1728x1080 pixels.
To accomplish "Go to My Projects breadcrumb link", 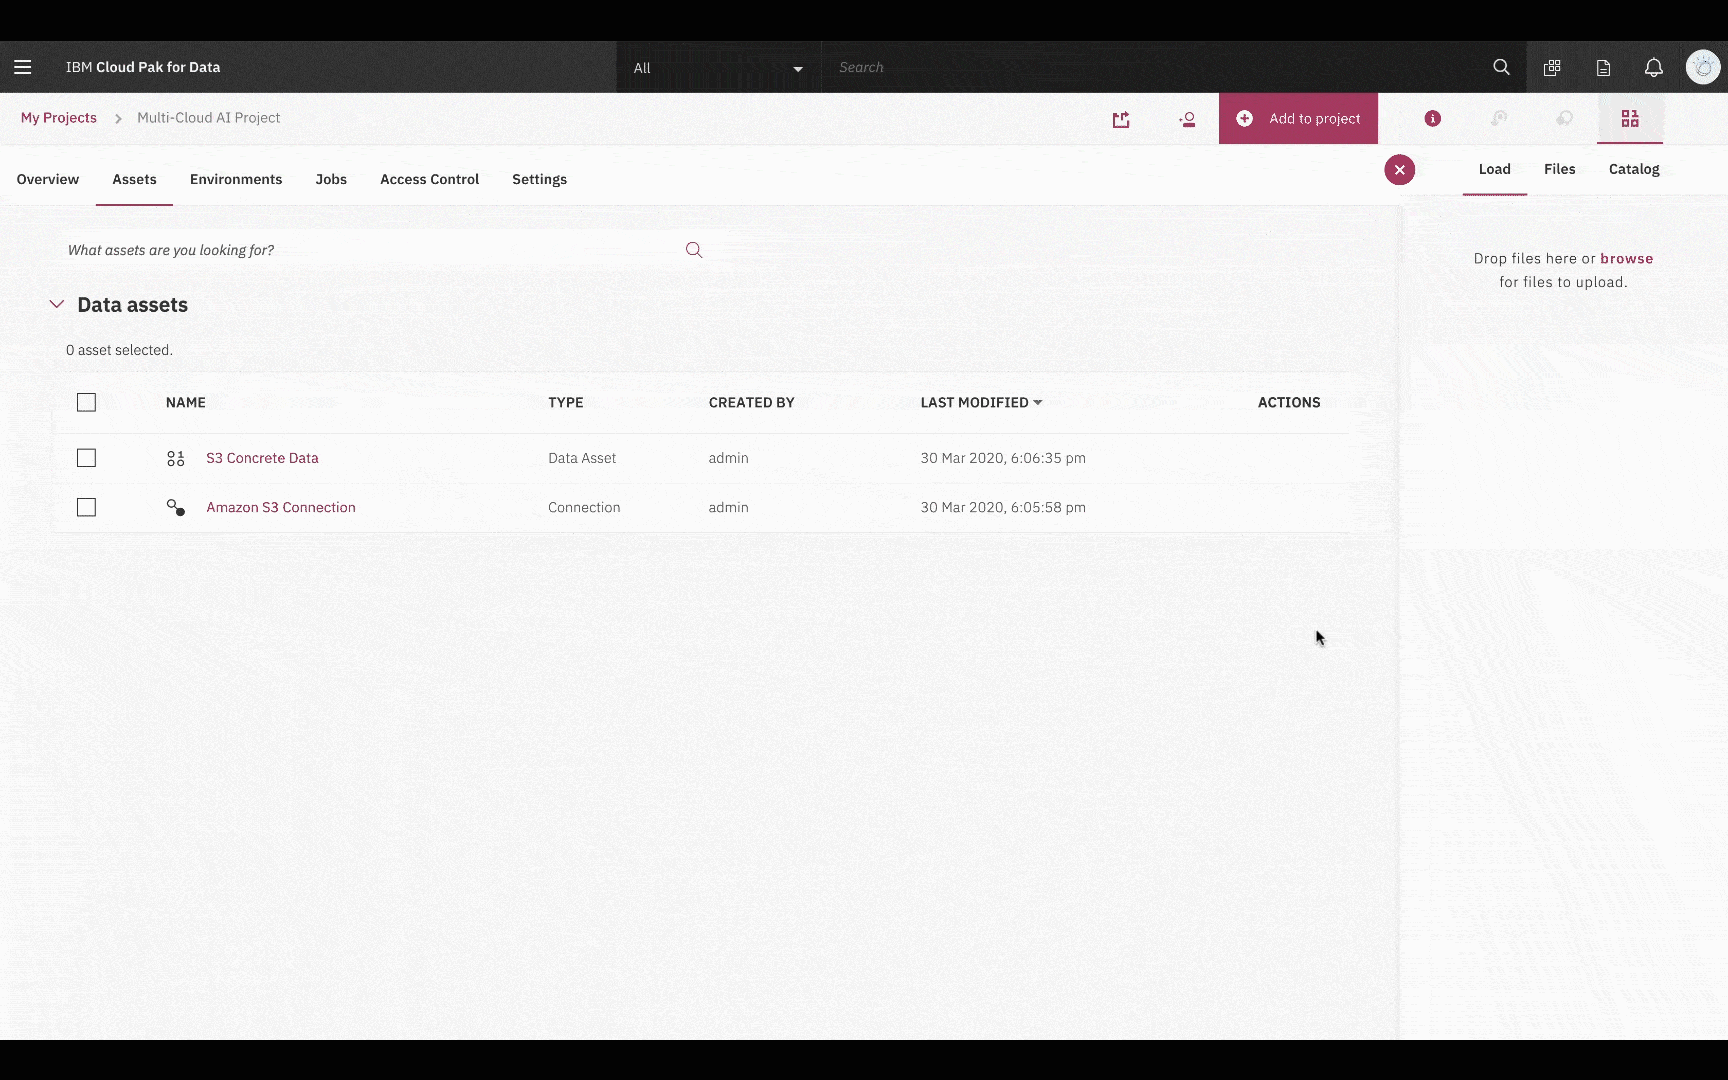I will pos(59,117).
